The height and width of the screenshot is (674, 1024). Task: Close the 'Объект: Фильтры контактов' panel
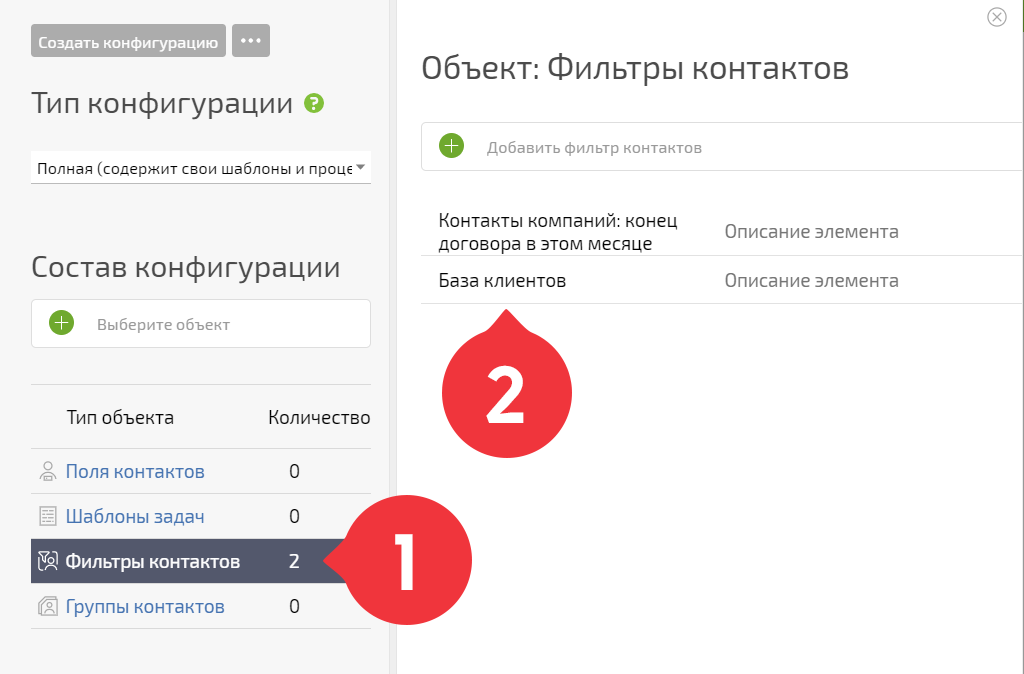(x=997, y=17)
